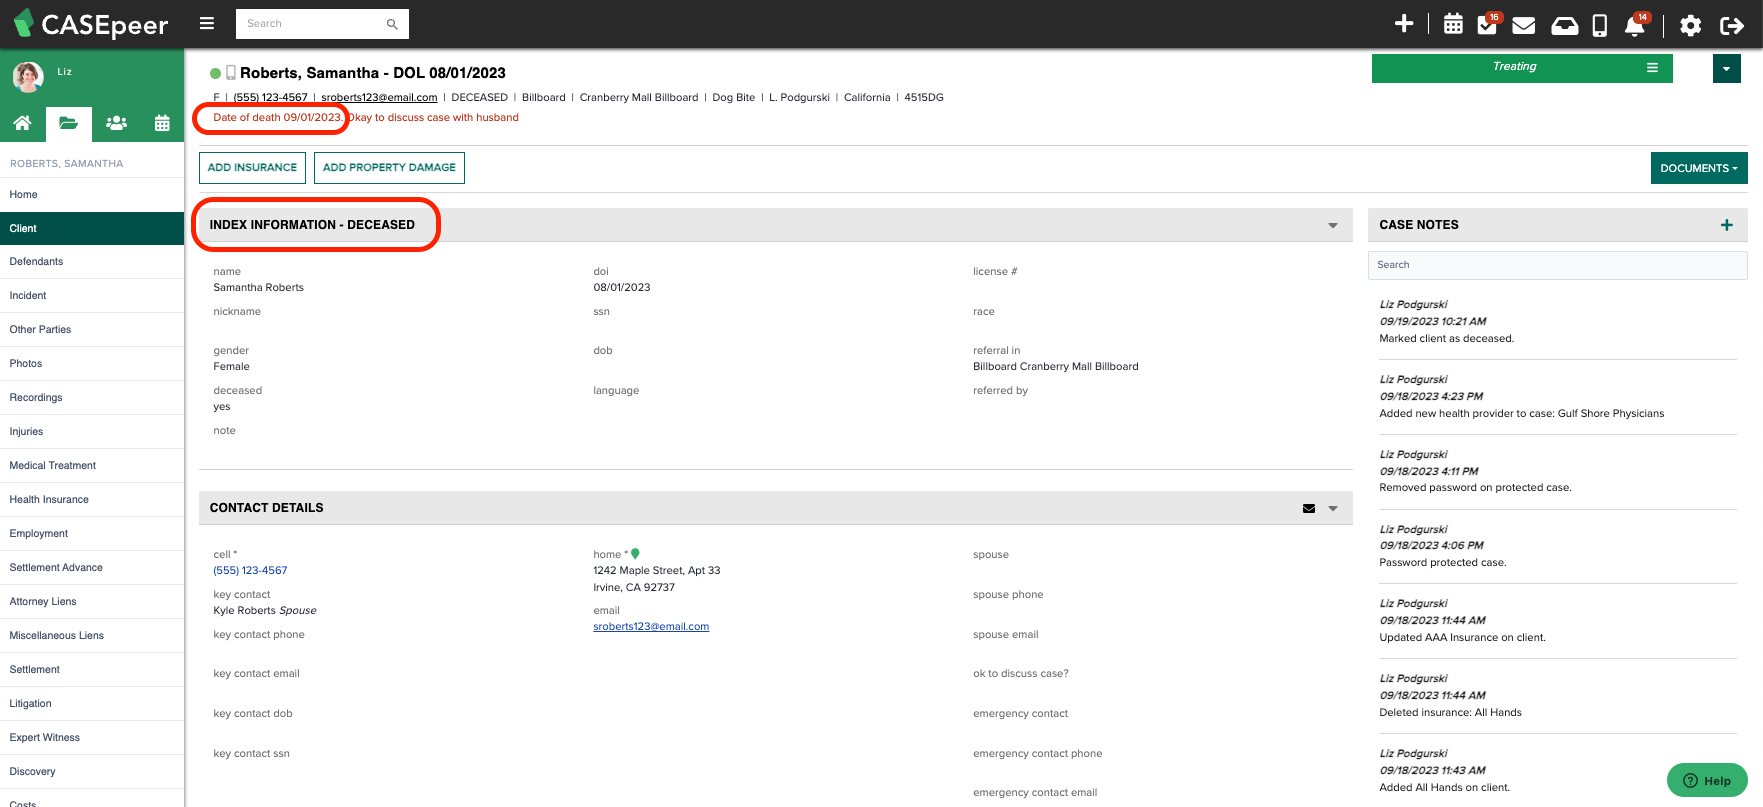The image size is (1763, 807).
Task: Click the green map pin by home
Action: coord(635,554)
